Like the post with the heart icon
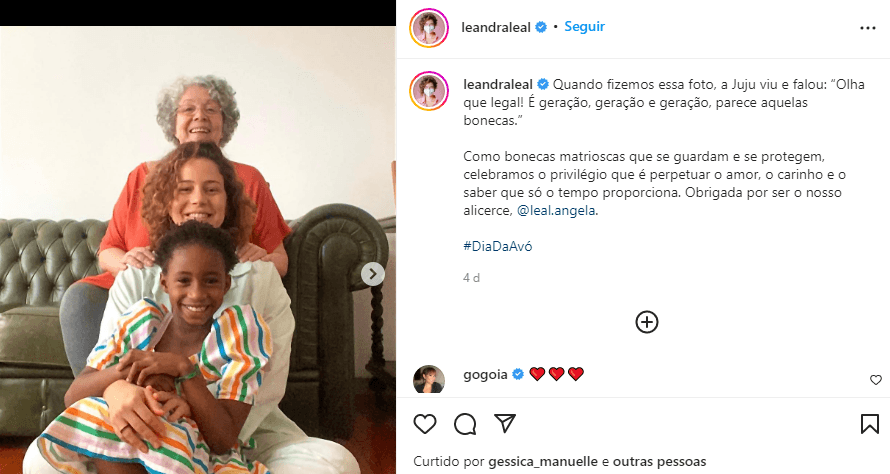This screenshot has width=890, height=474. point(425,424)
